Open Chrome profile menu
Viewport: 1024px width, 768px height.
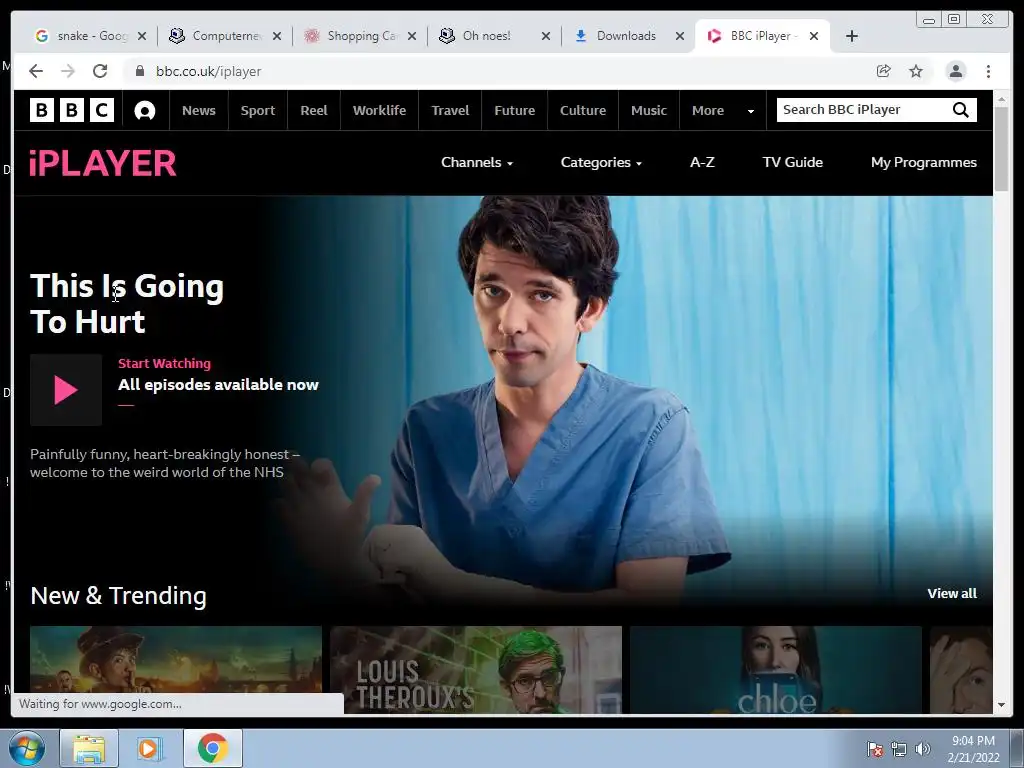955,71
